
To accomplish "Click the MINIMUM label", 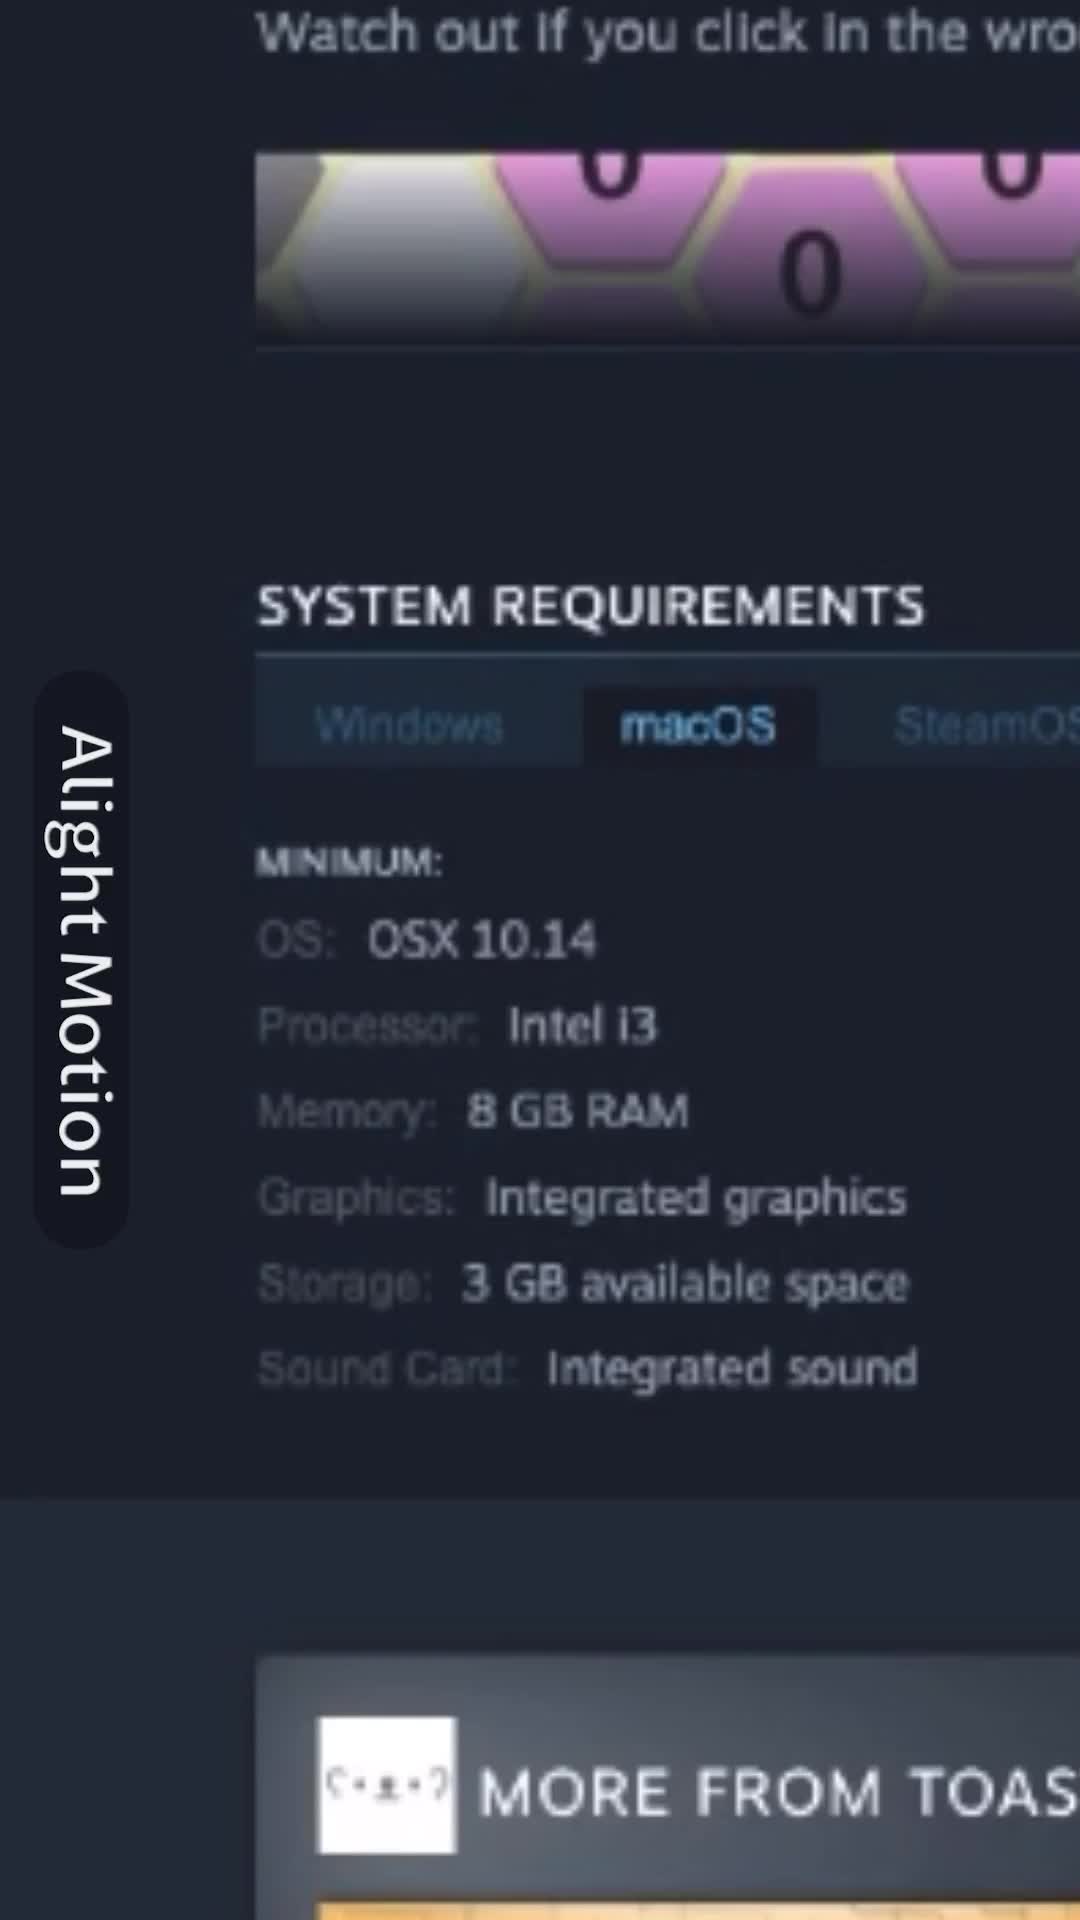I will (349, 862).
